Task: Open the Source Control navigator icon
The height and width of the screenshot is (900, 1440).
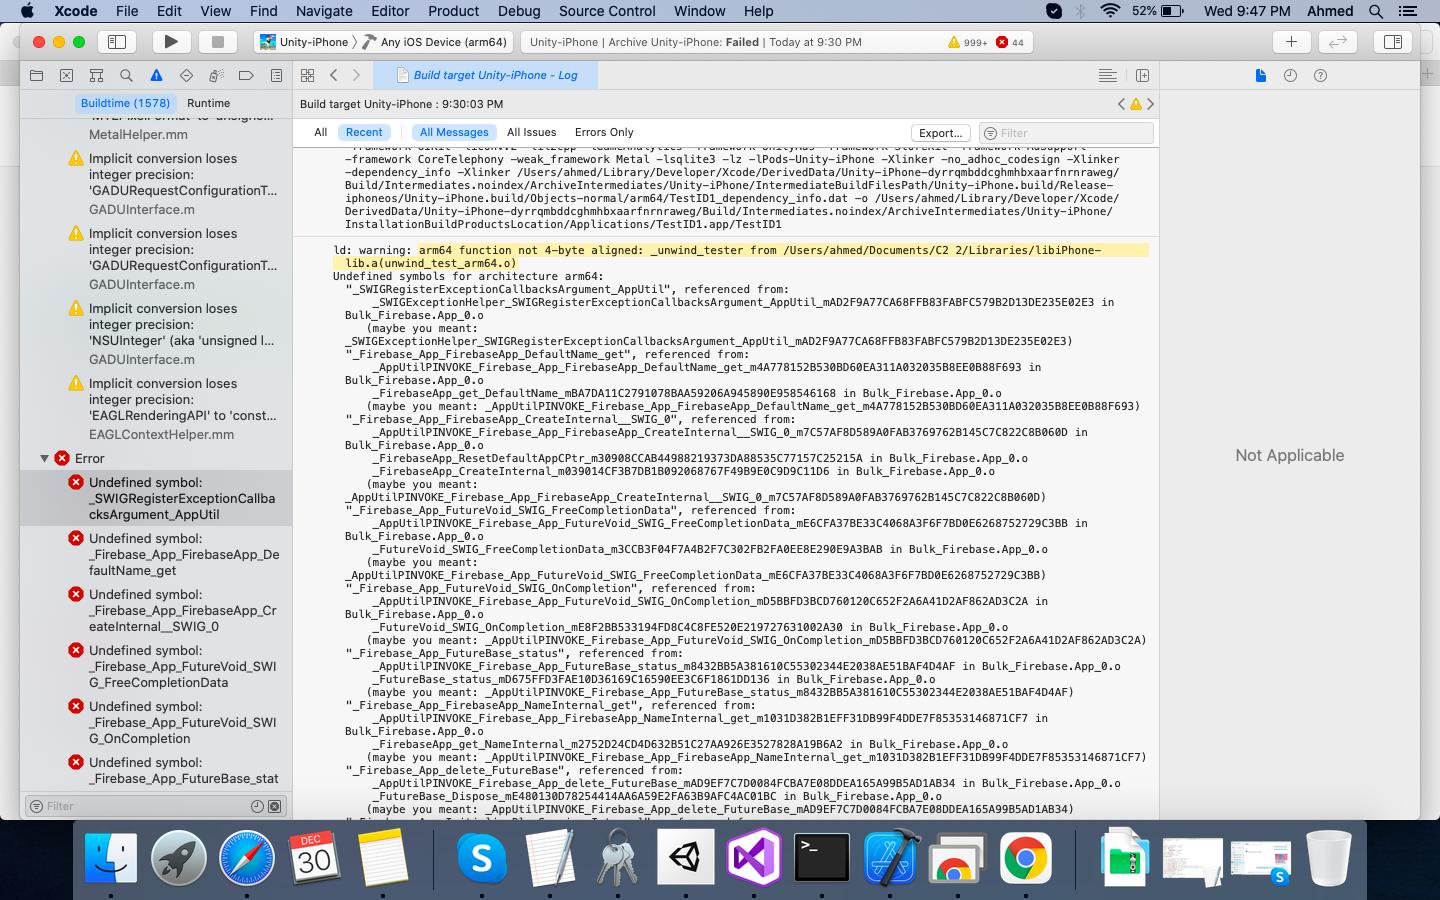Action: point(66,75)
